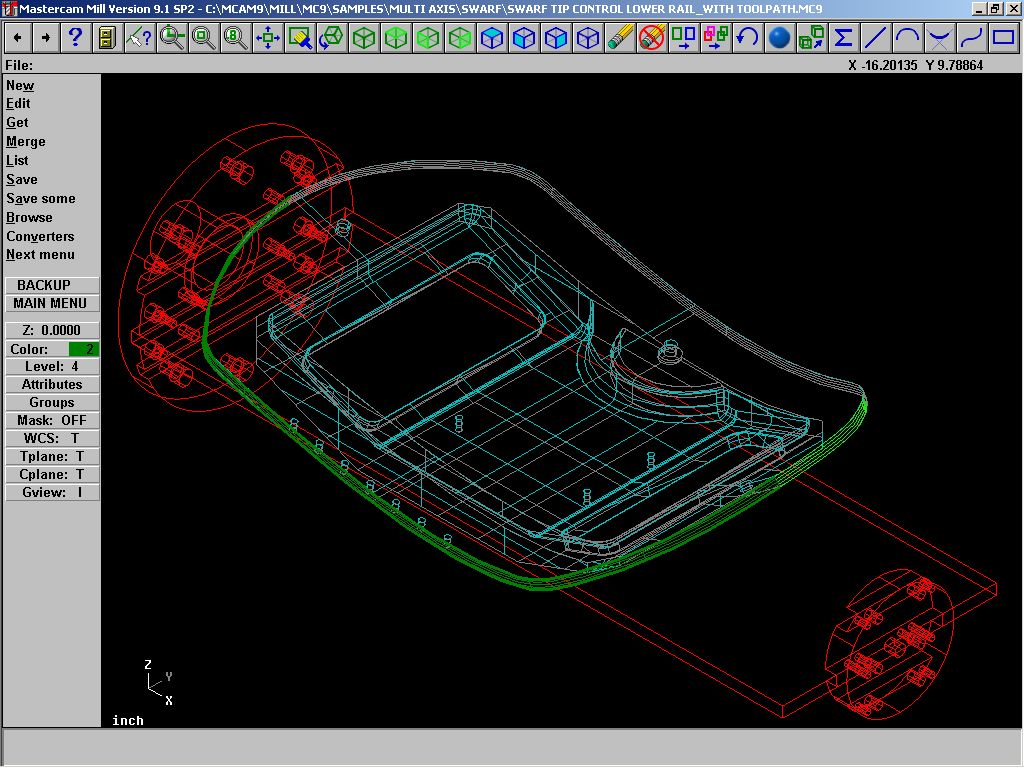
Task: Toggle the Mask: OFF setting
Action: point(52,421)
